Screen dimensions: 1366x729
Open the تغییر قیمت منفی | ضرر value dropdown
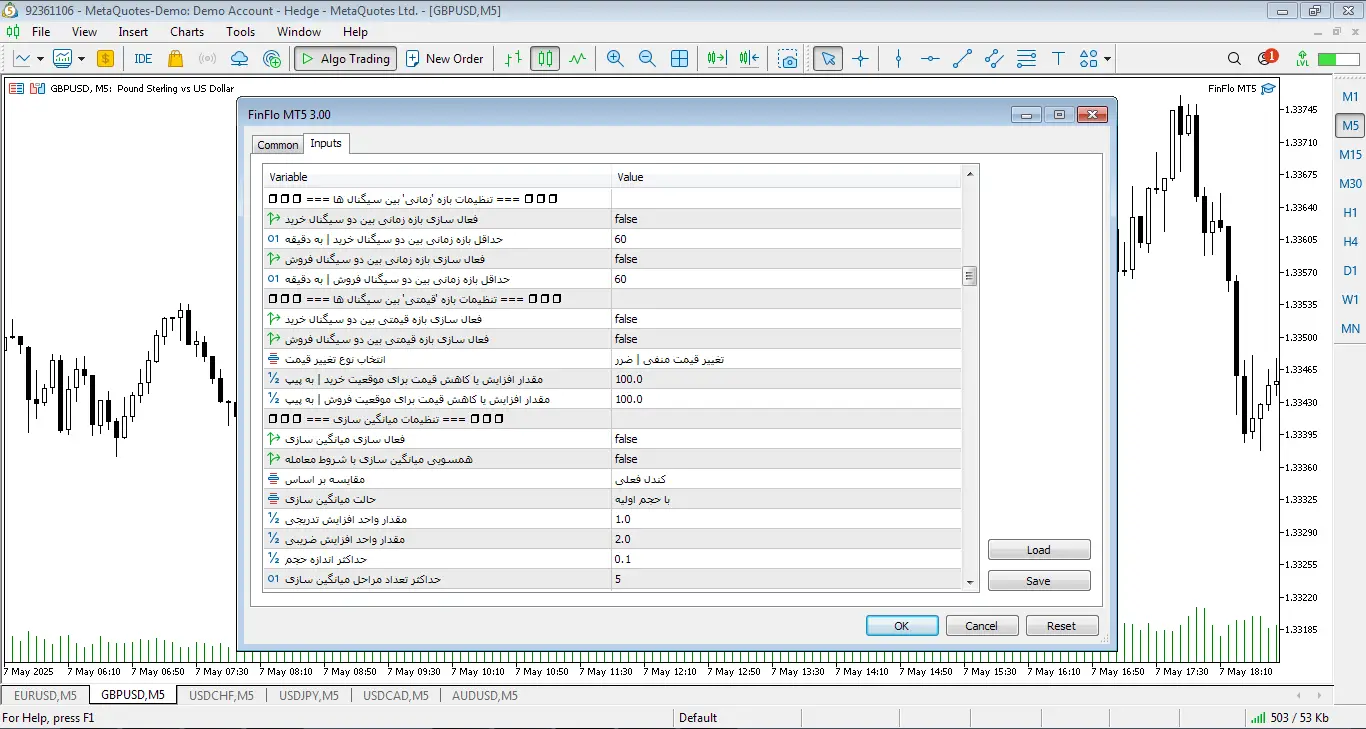click(x=786, y=359)
